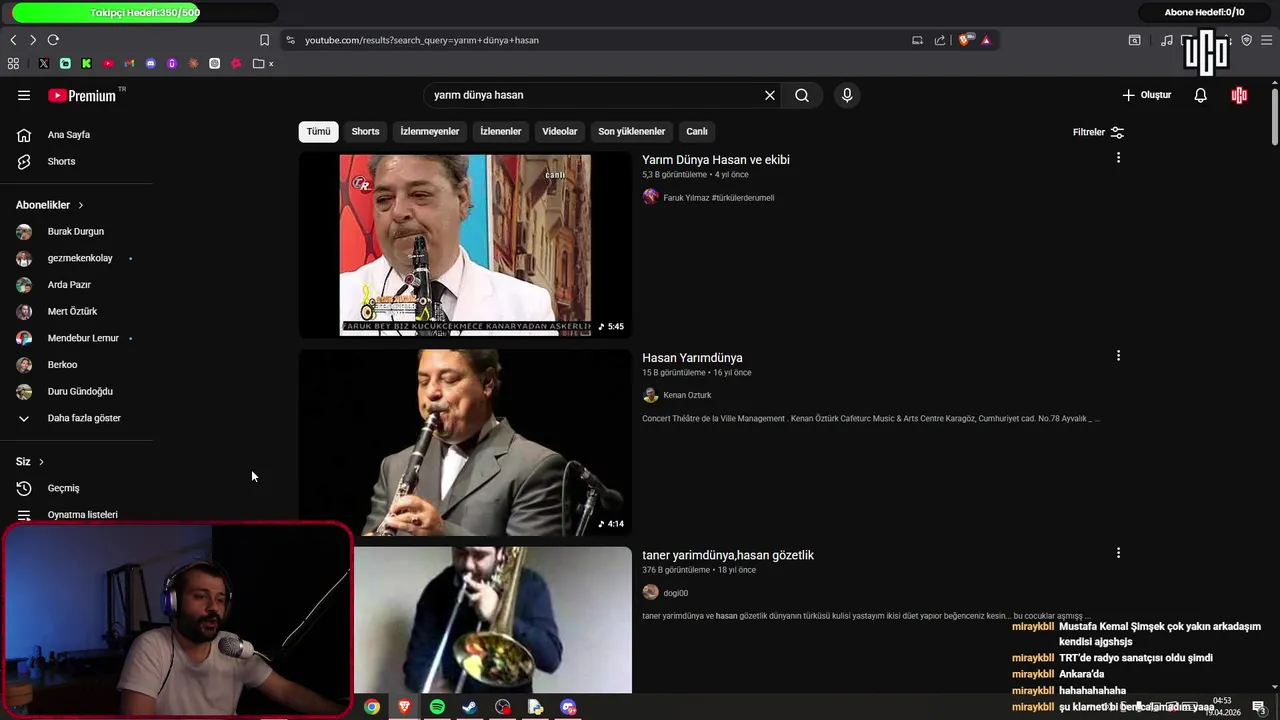Click inside the YouTube search box
Viewport: 1280px width, 720px height.
595,95
